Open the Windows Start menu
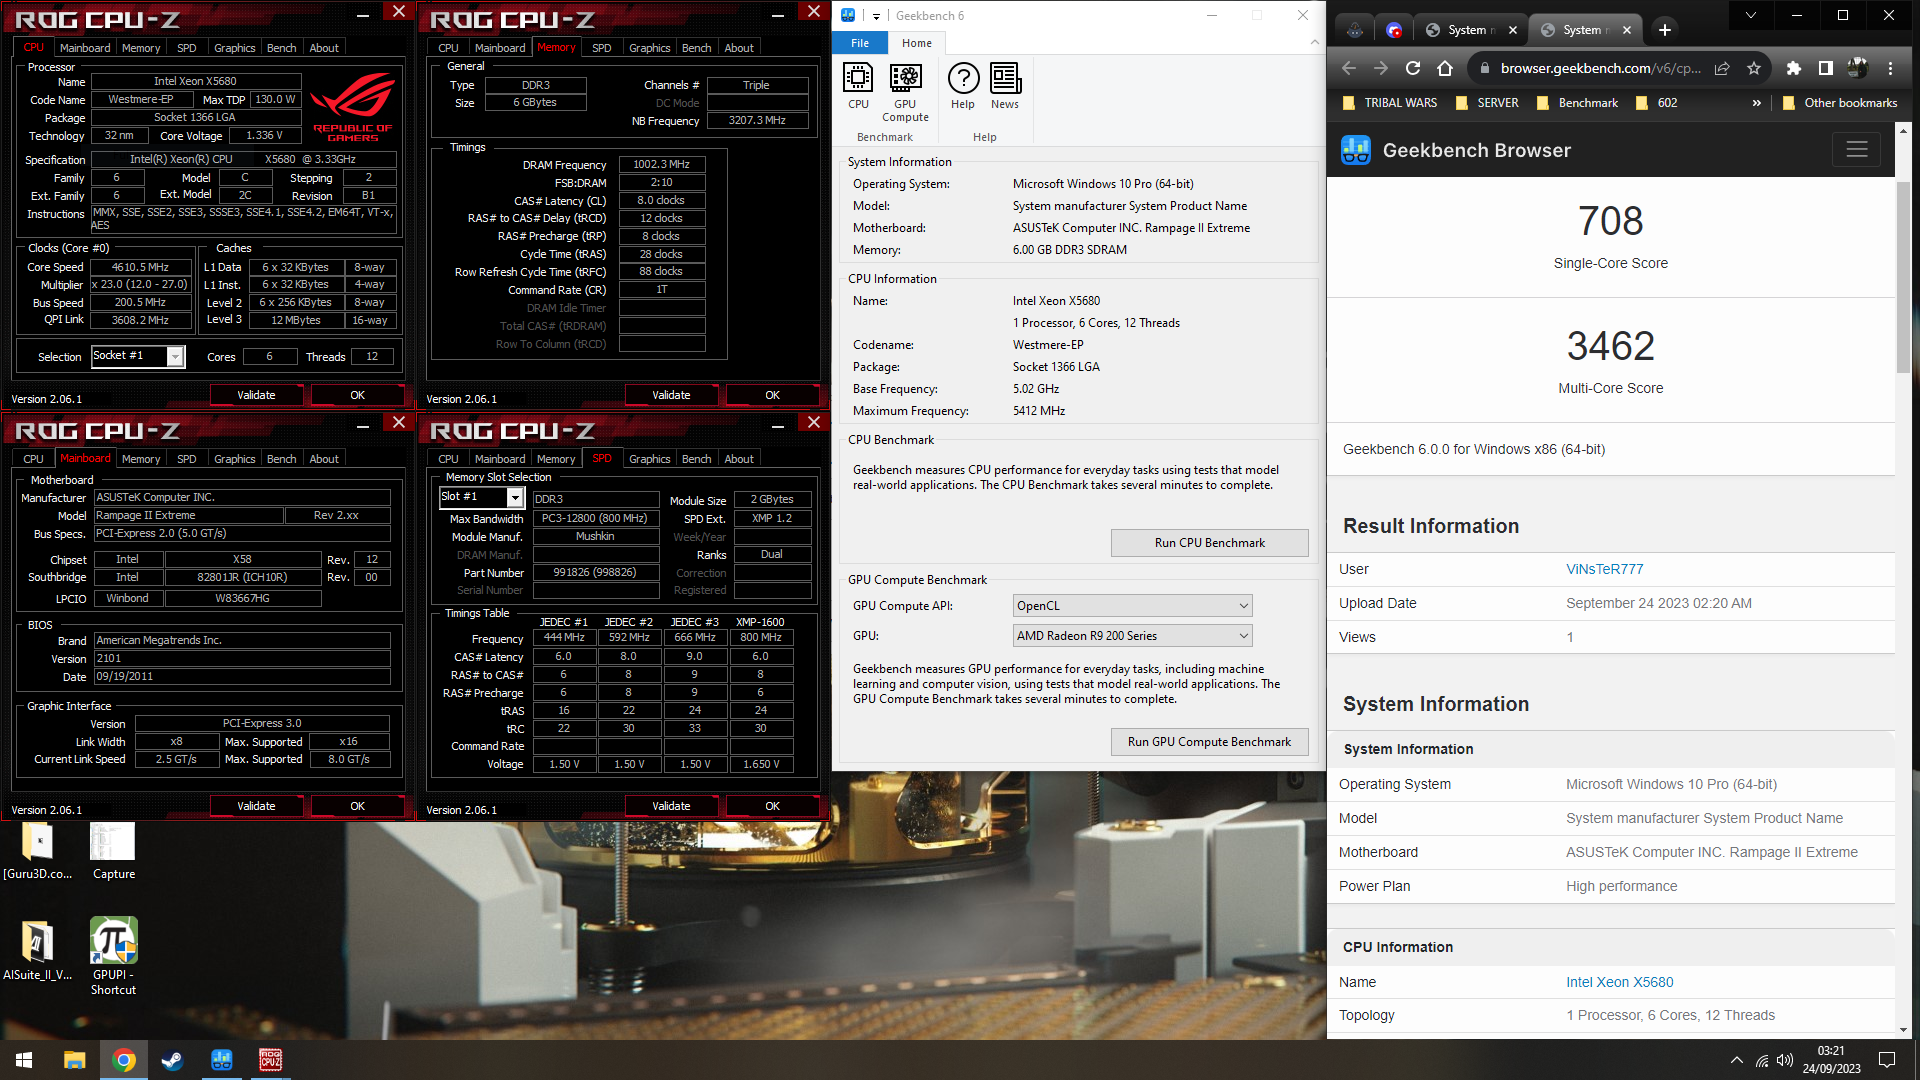This screenshot has width=1920, height=1080. [24, 1060]
